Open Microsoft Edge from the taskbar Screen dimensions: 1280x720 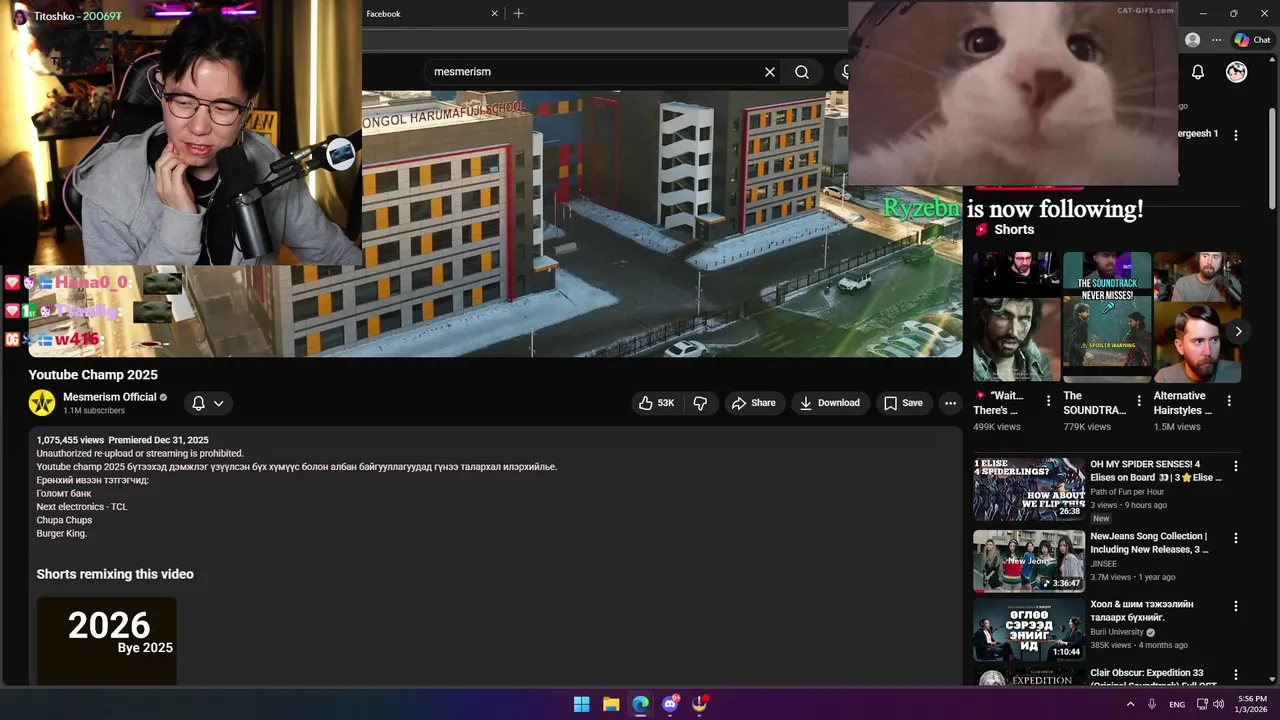[x=641, y=704]
